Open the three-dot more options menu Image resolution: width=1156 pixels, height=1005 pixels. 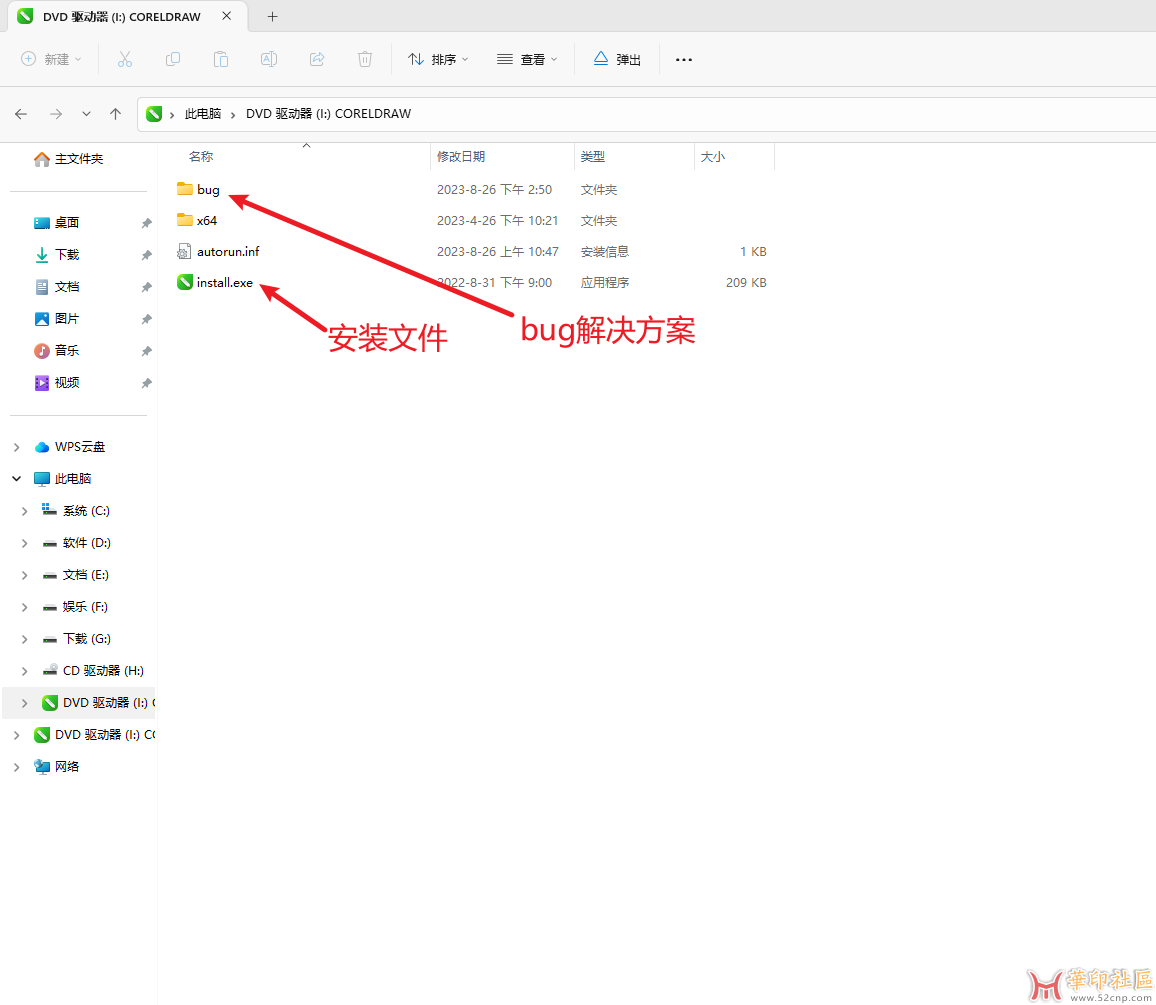[684, 59]
